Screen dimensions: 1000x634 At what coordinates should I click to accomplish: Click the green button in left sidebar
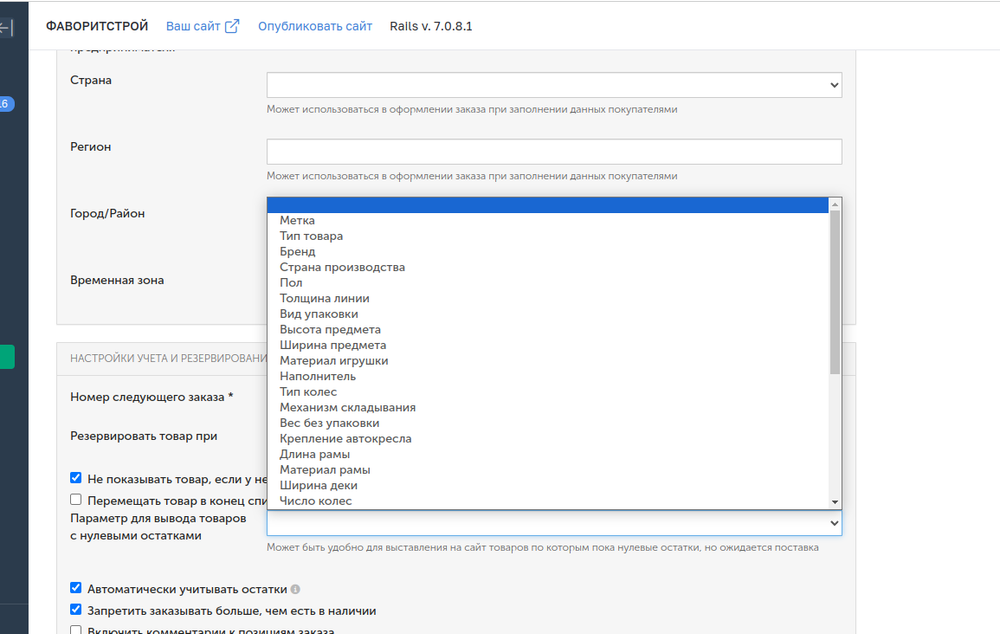click(x=7, y=357)
